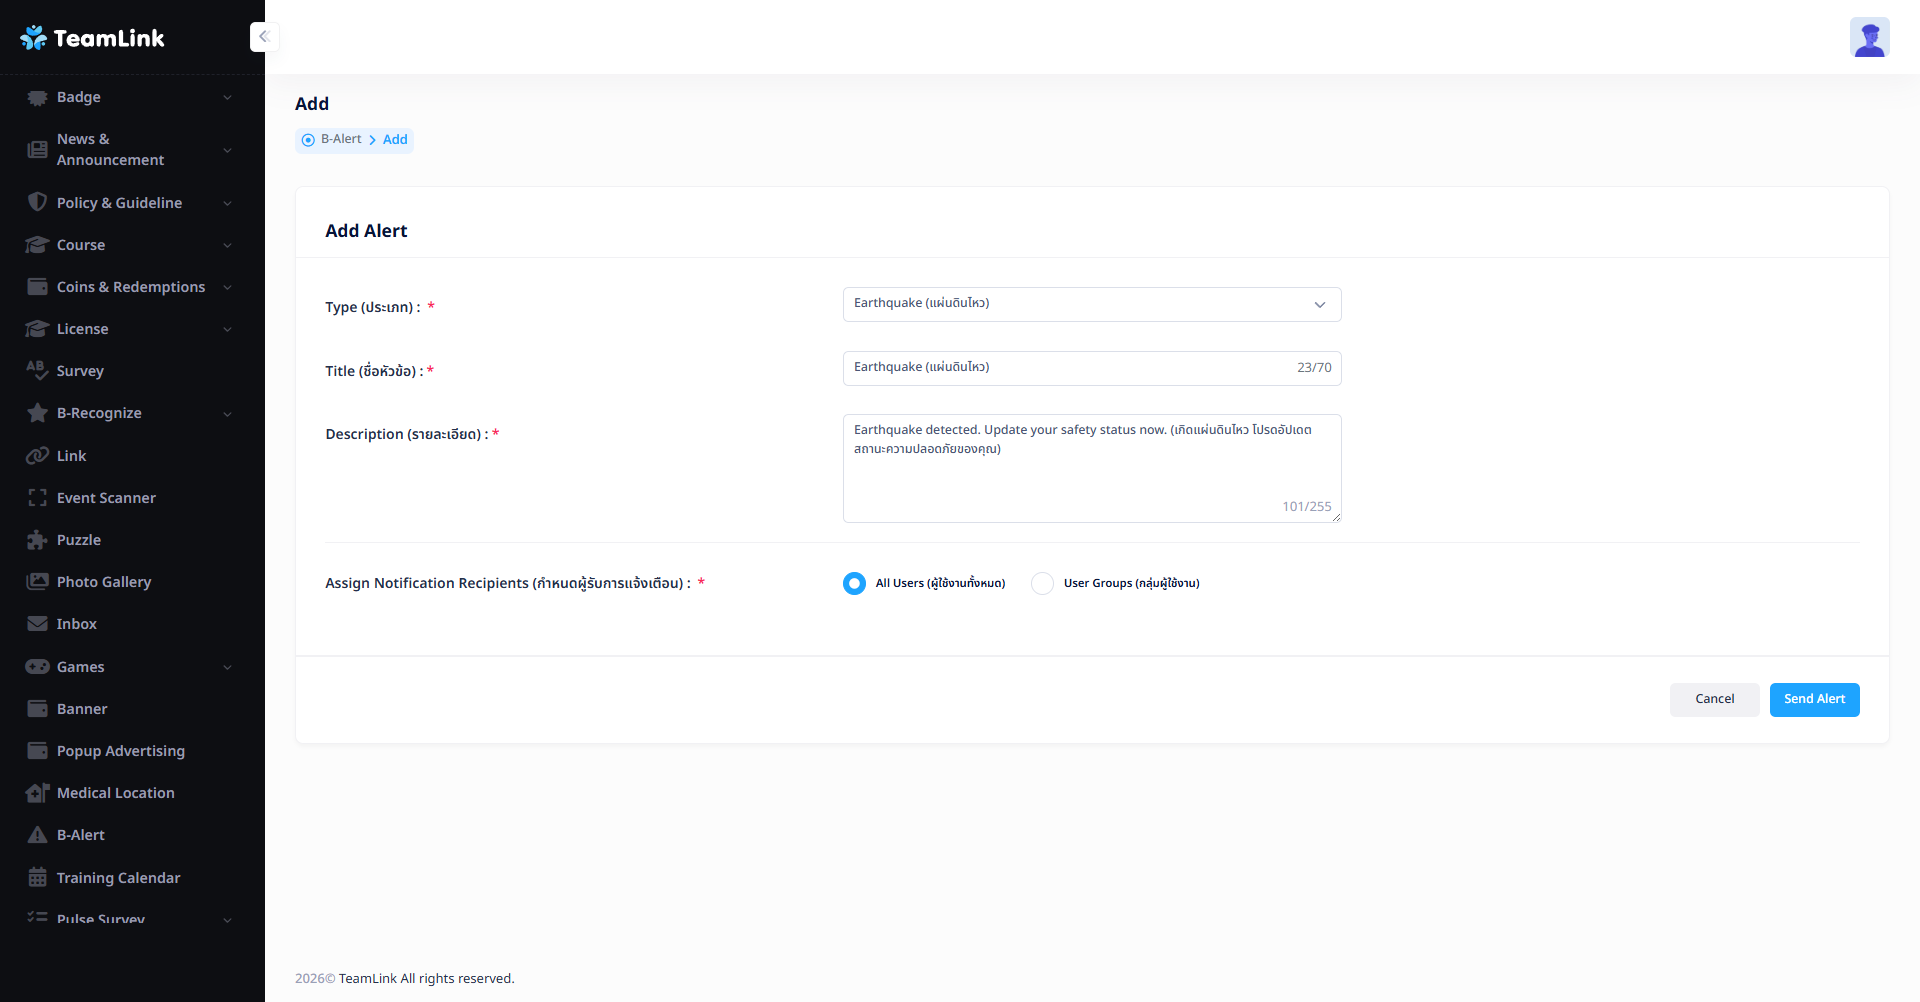Expand the Coins & Redemptions chevron

[x=227, y=288]
